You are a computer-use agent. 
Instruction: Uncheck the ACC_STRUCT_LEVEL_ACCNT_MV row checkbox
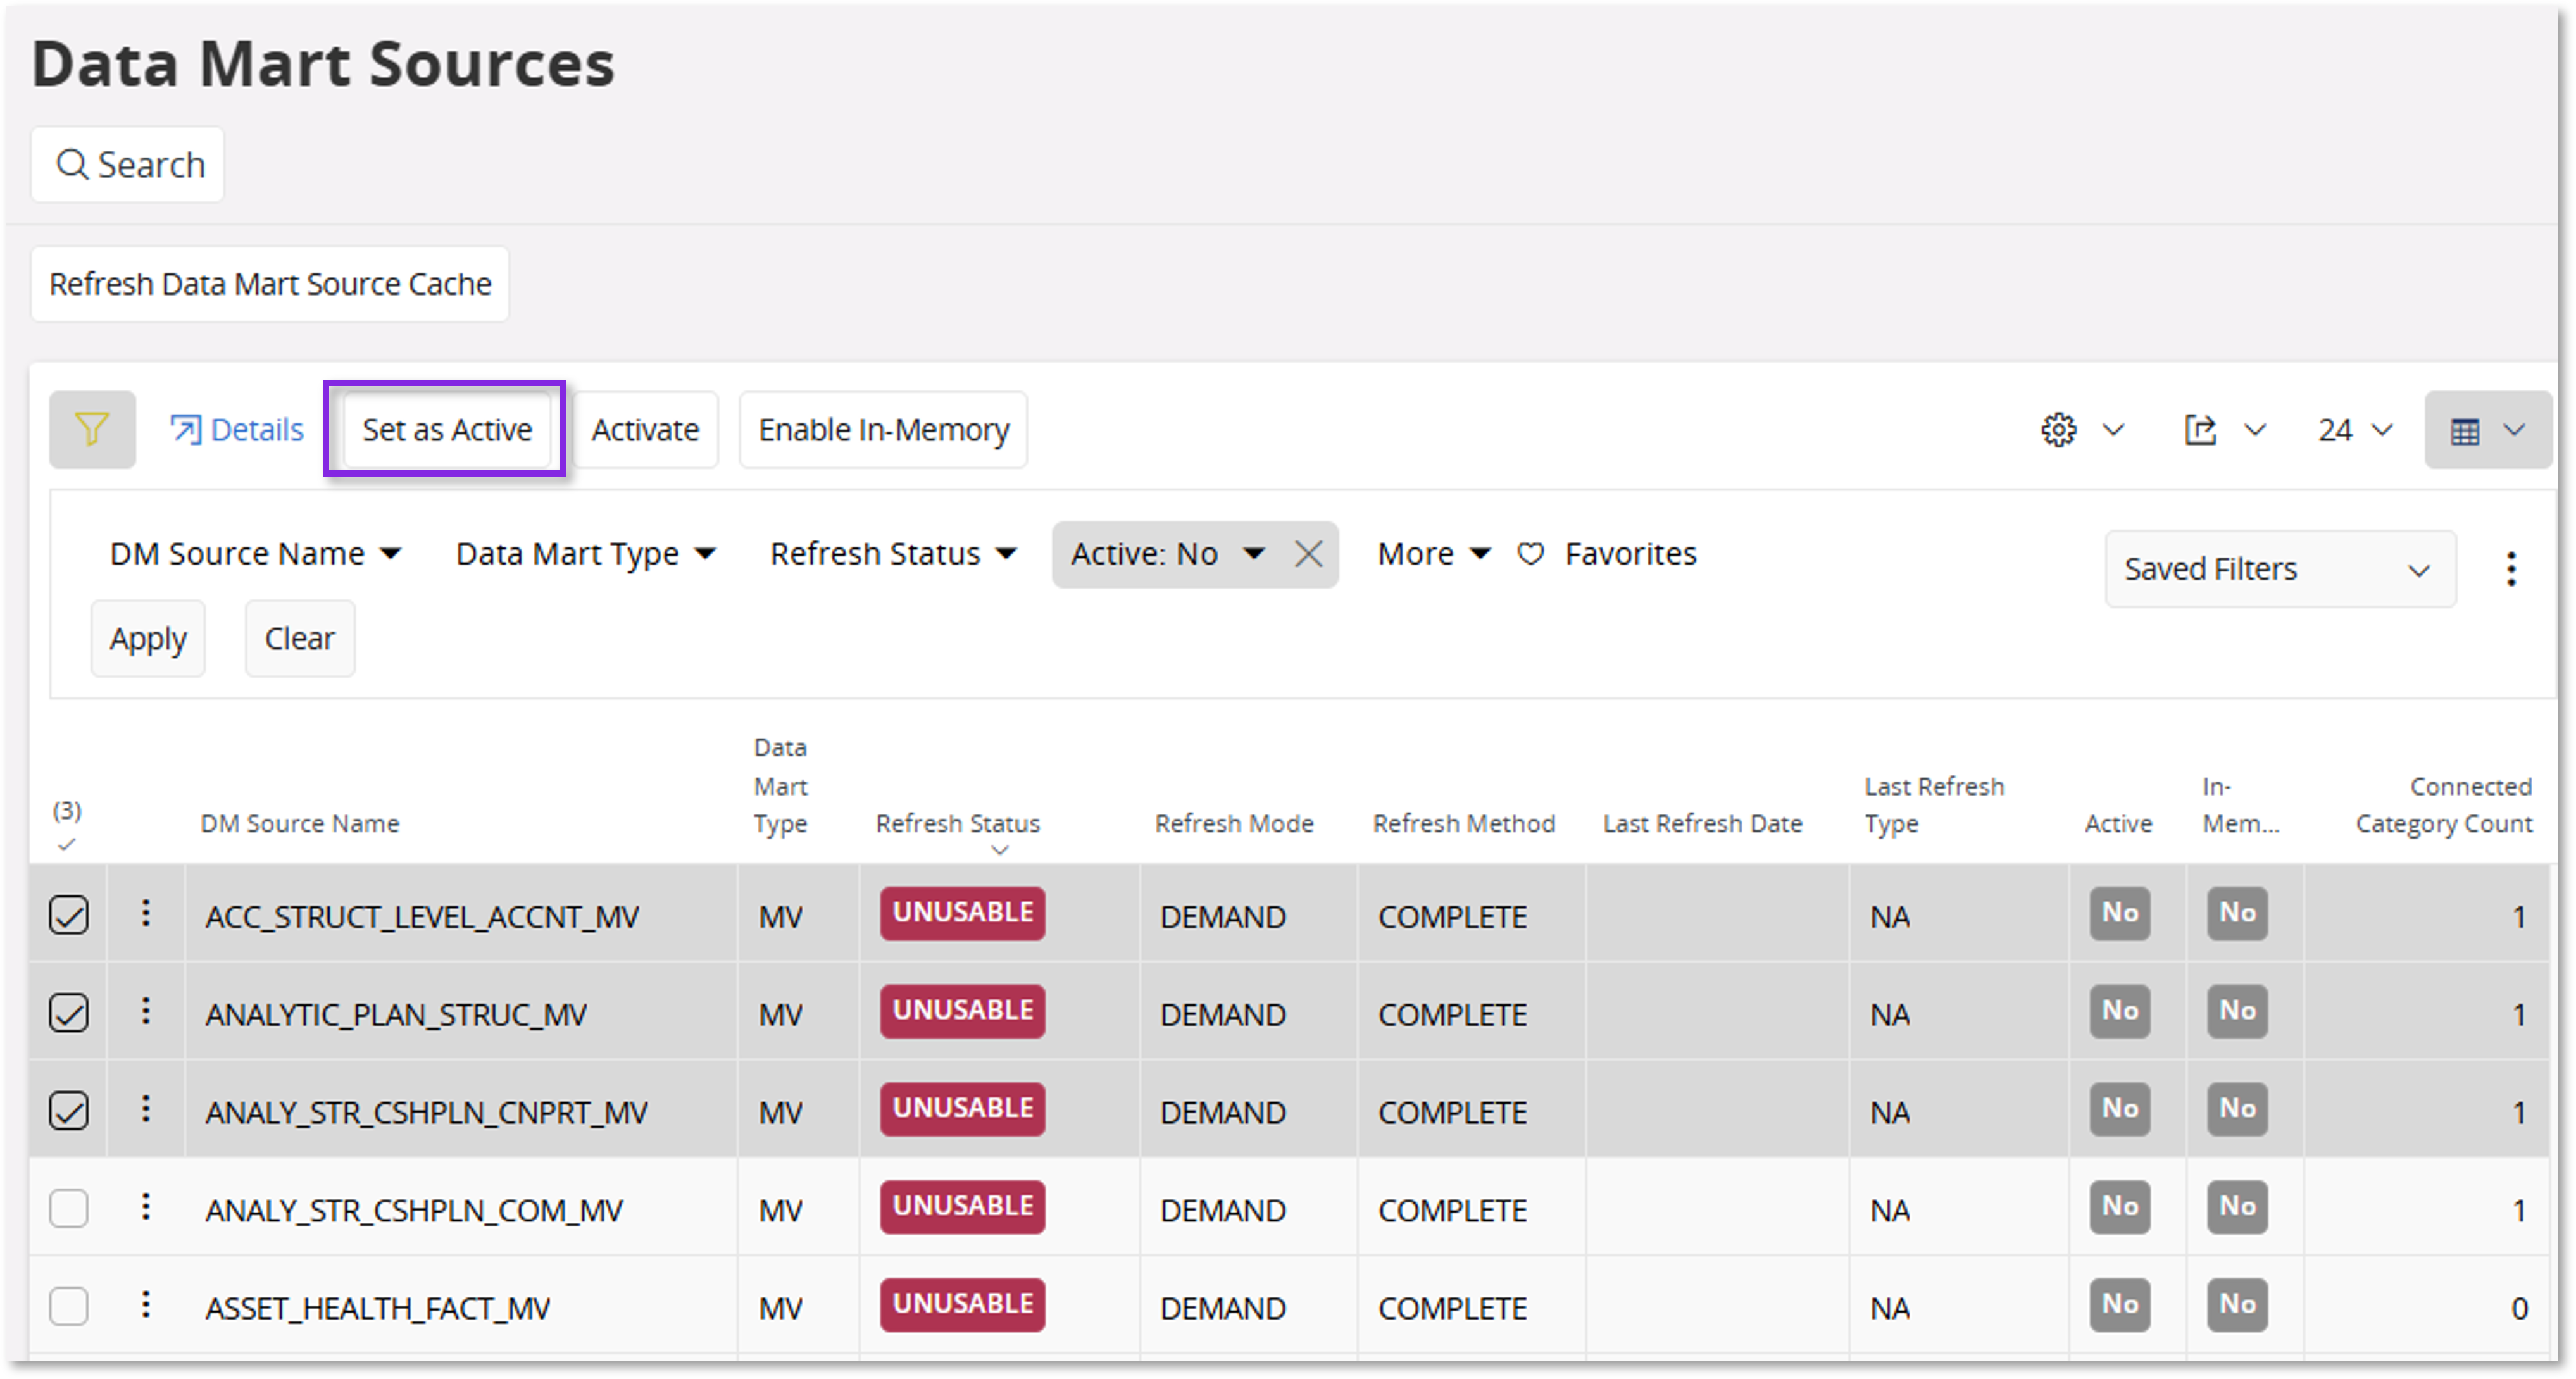(x=69, y=915)
